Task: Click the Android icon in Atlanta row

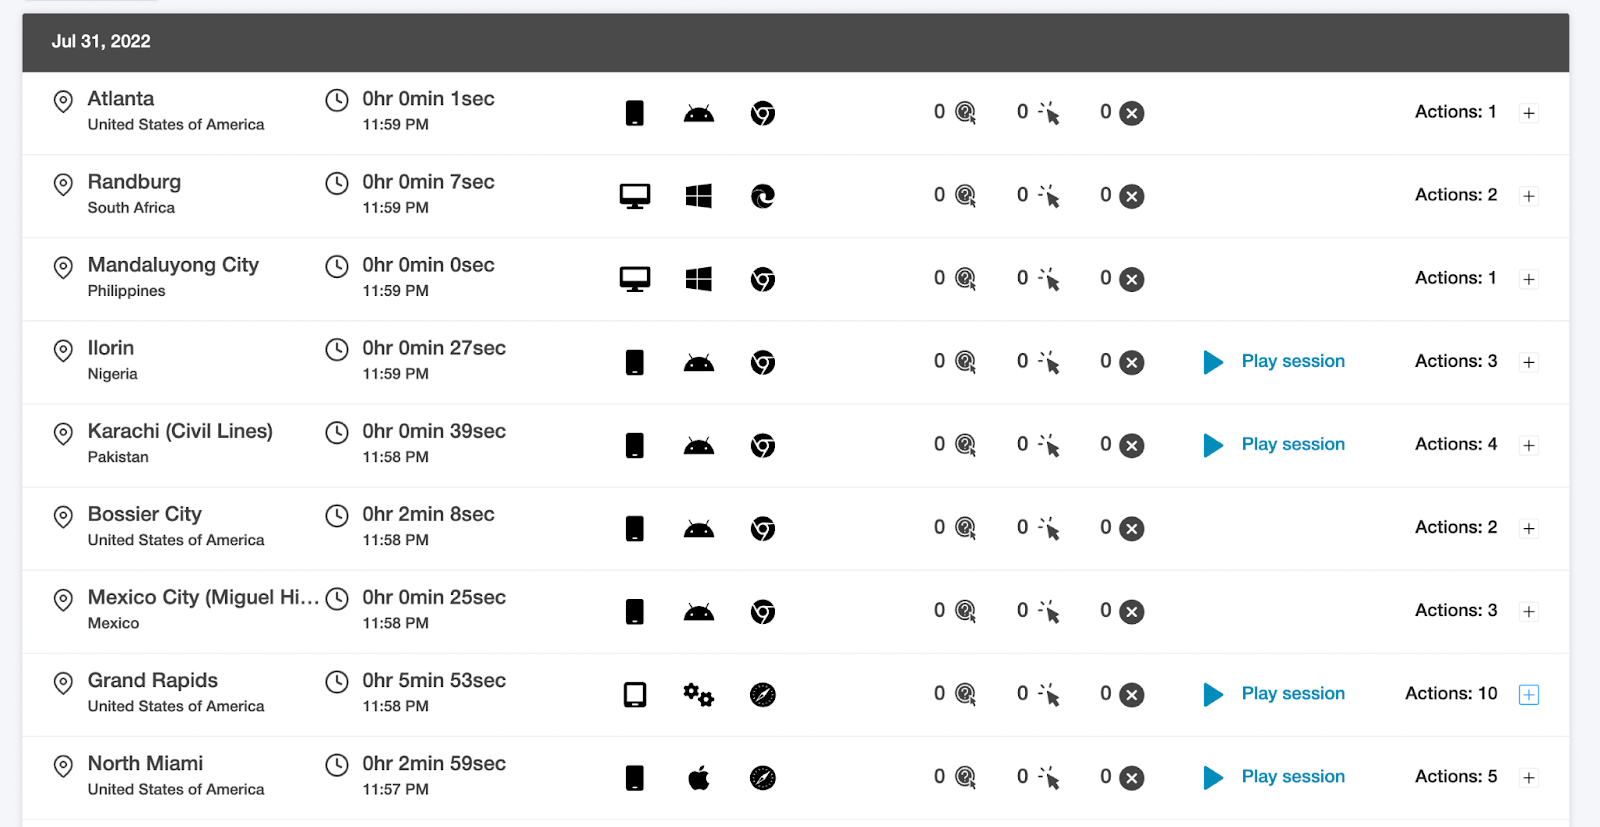Action: 698,113
